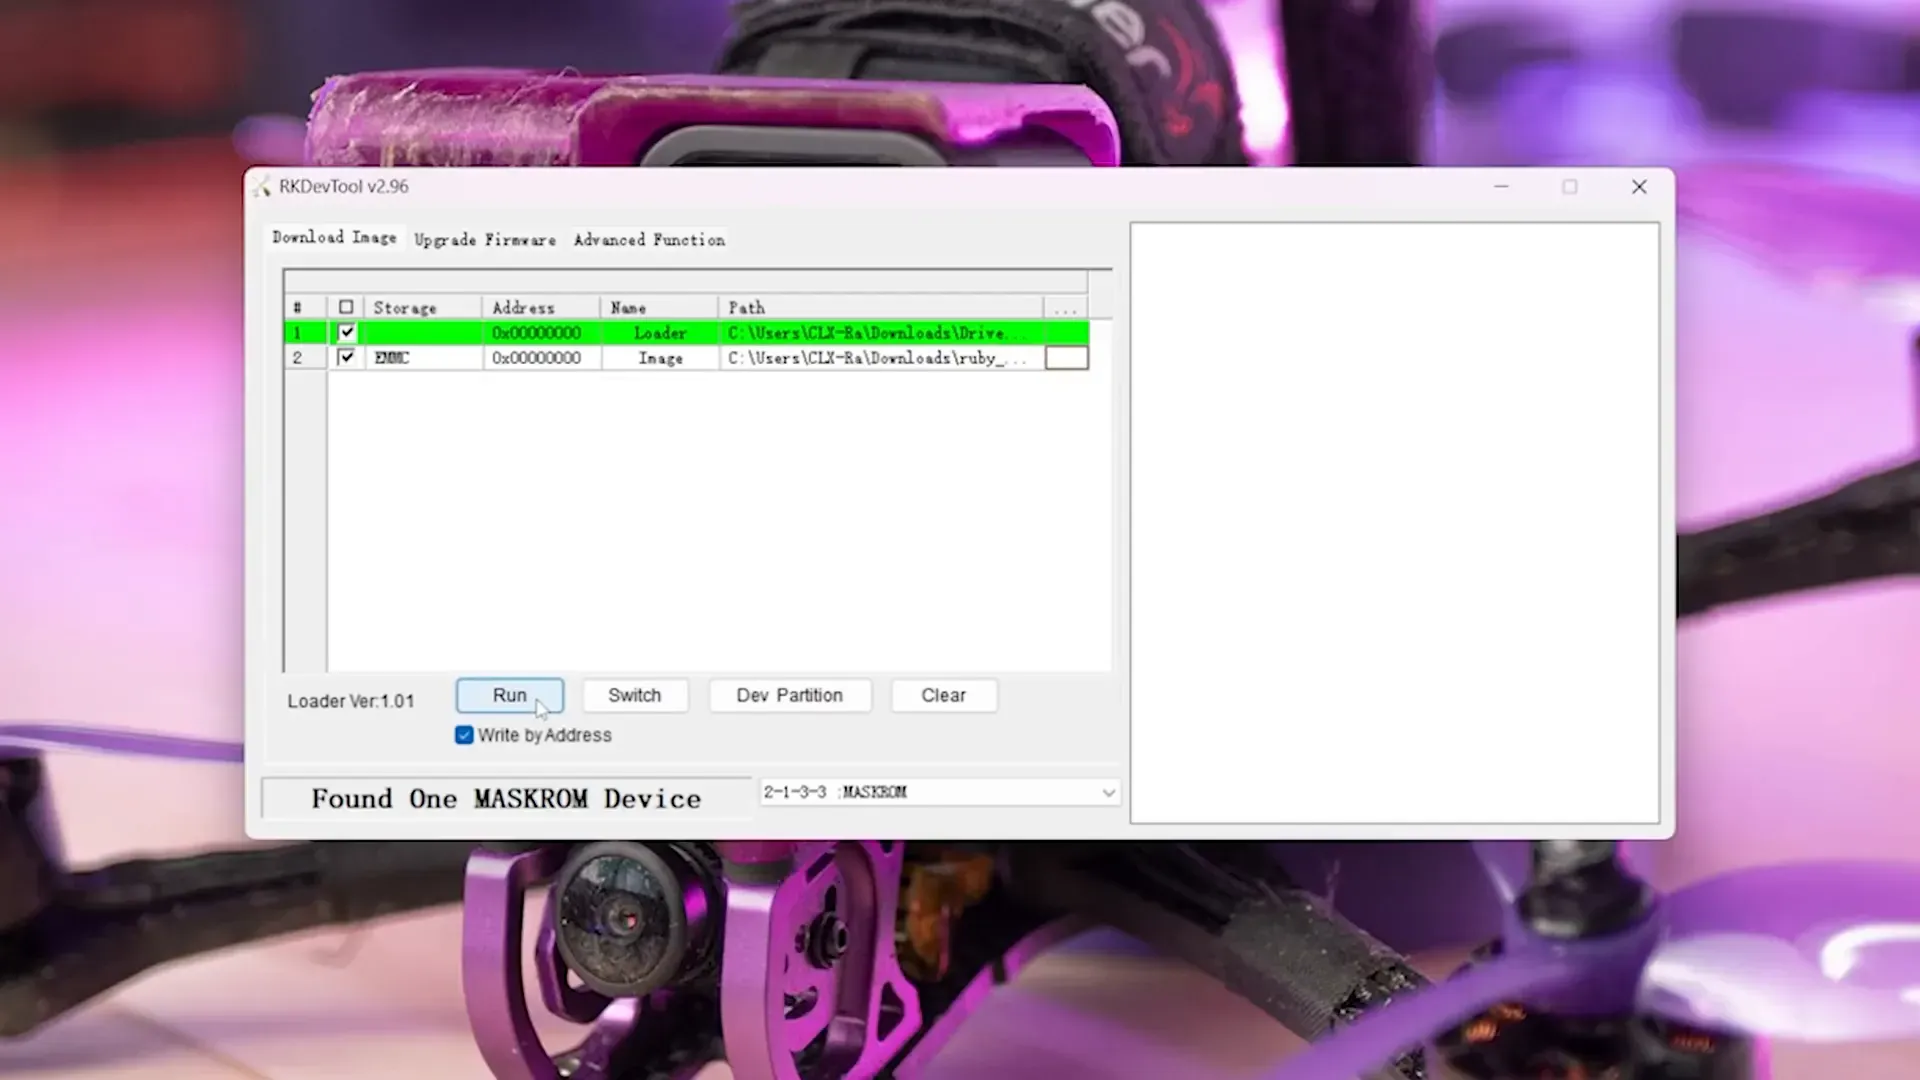This screenshot has width=1920, height=1080.
Task: Minimize the RKDevTool window
Action: [1501, 187]
